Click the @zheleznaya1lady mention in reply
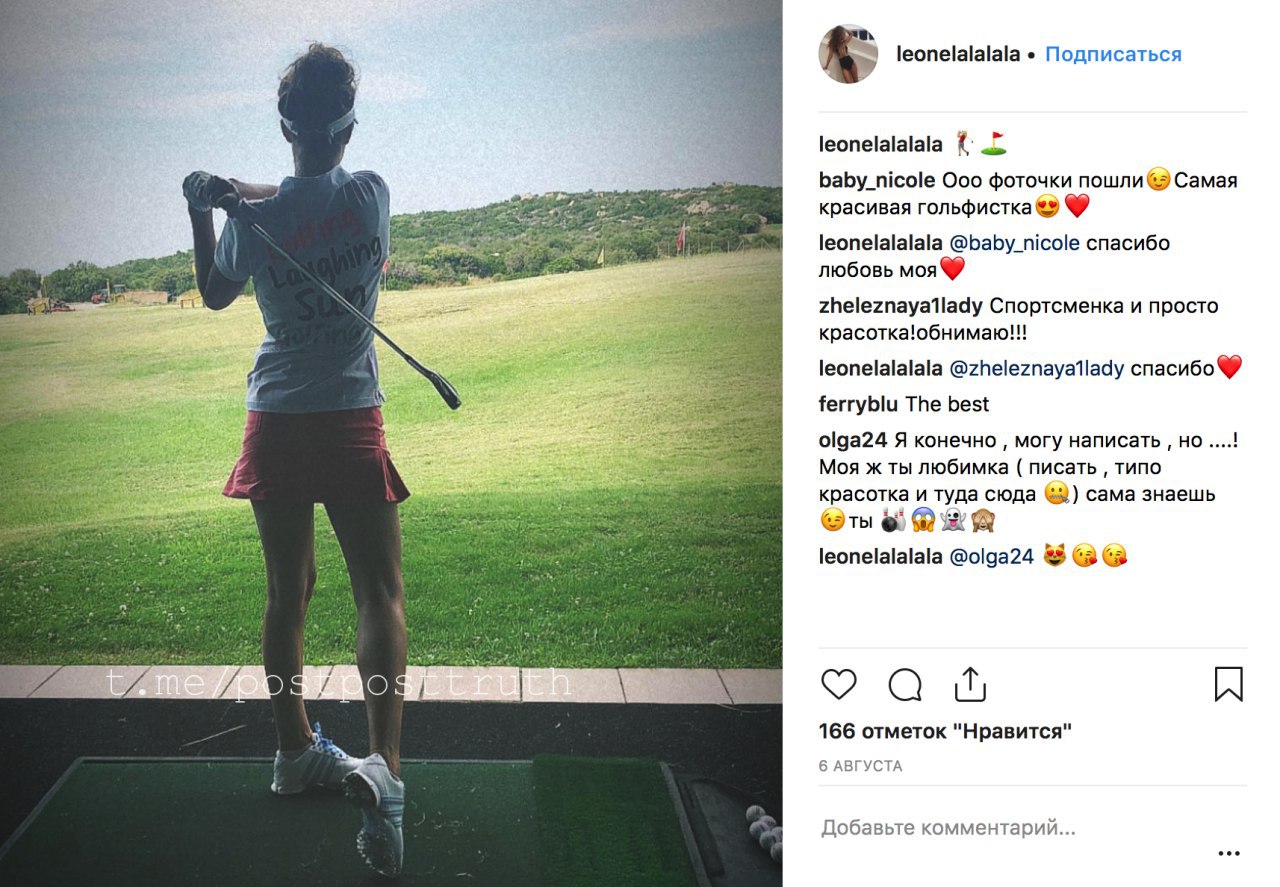The image size is (1280, 887). point(1037,368)
